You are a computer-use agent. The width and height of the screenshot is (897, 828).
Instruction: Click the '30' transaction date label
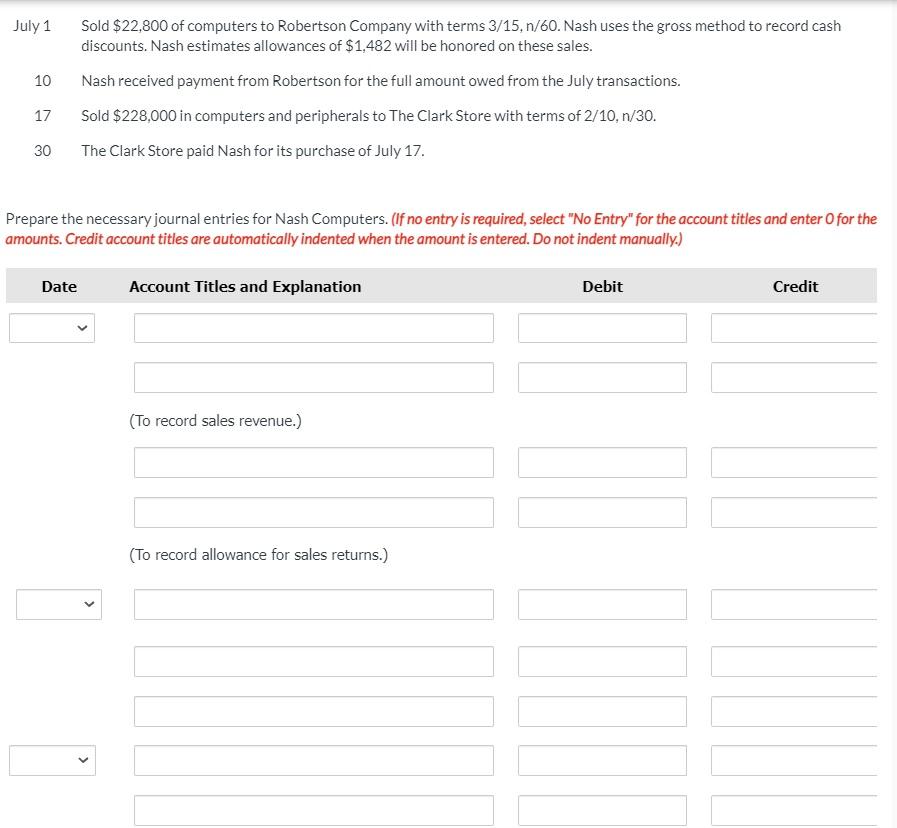click(42, 150)
